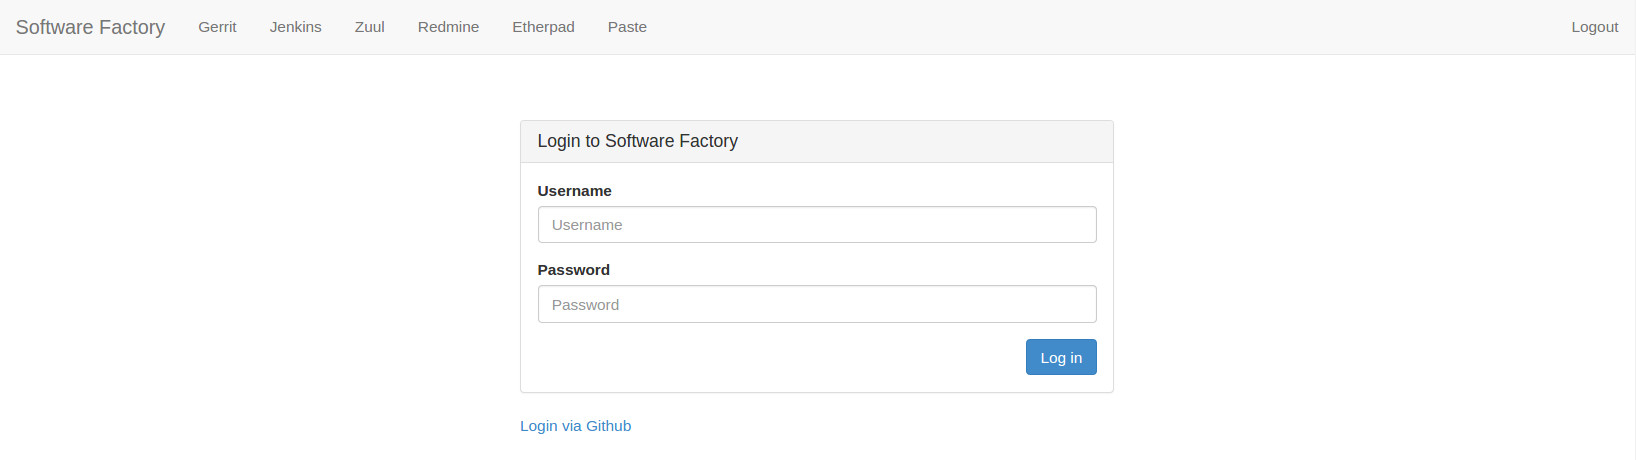Click the bold Password label
Screen dimensions: 1636x460
click(x=573, y=270)
